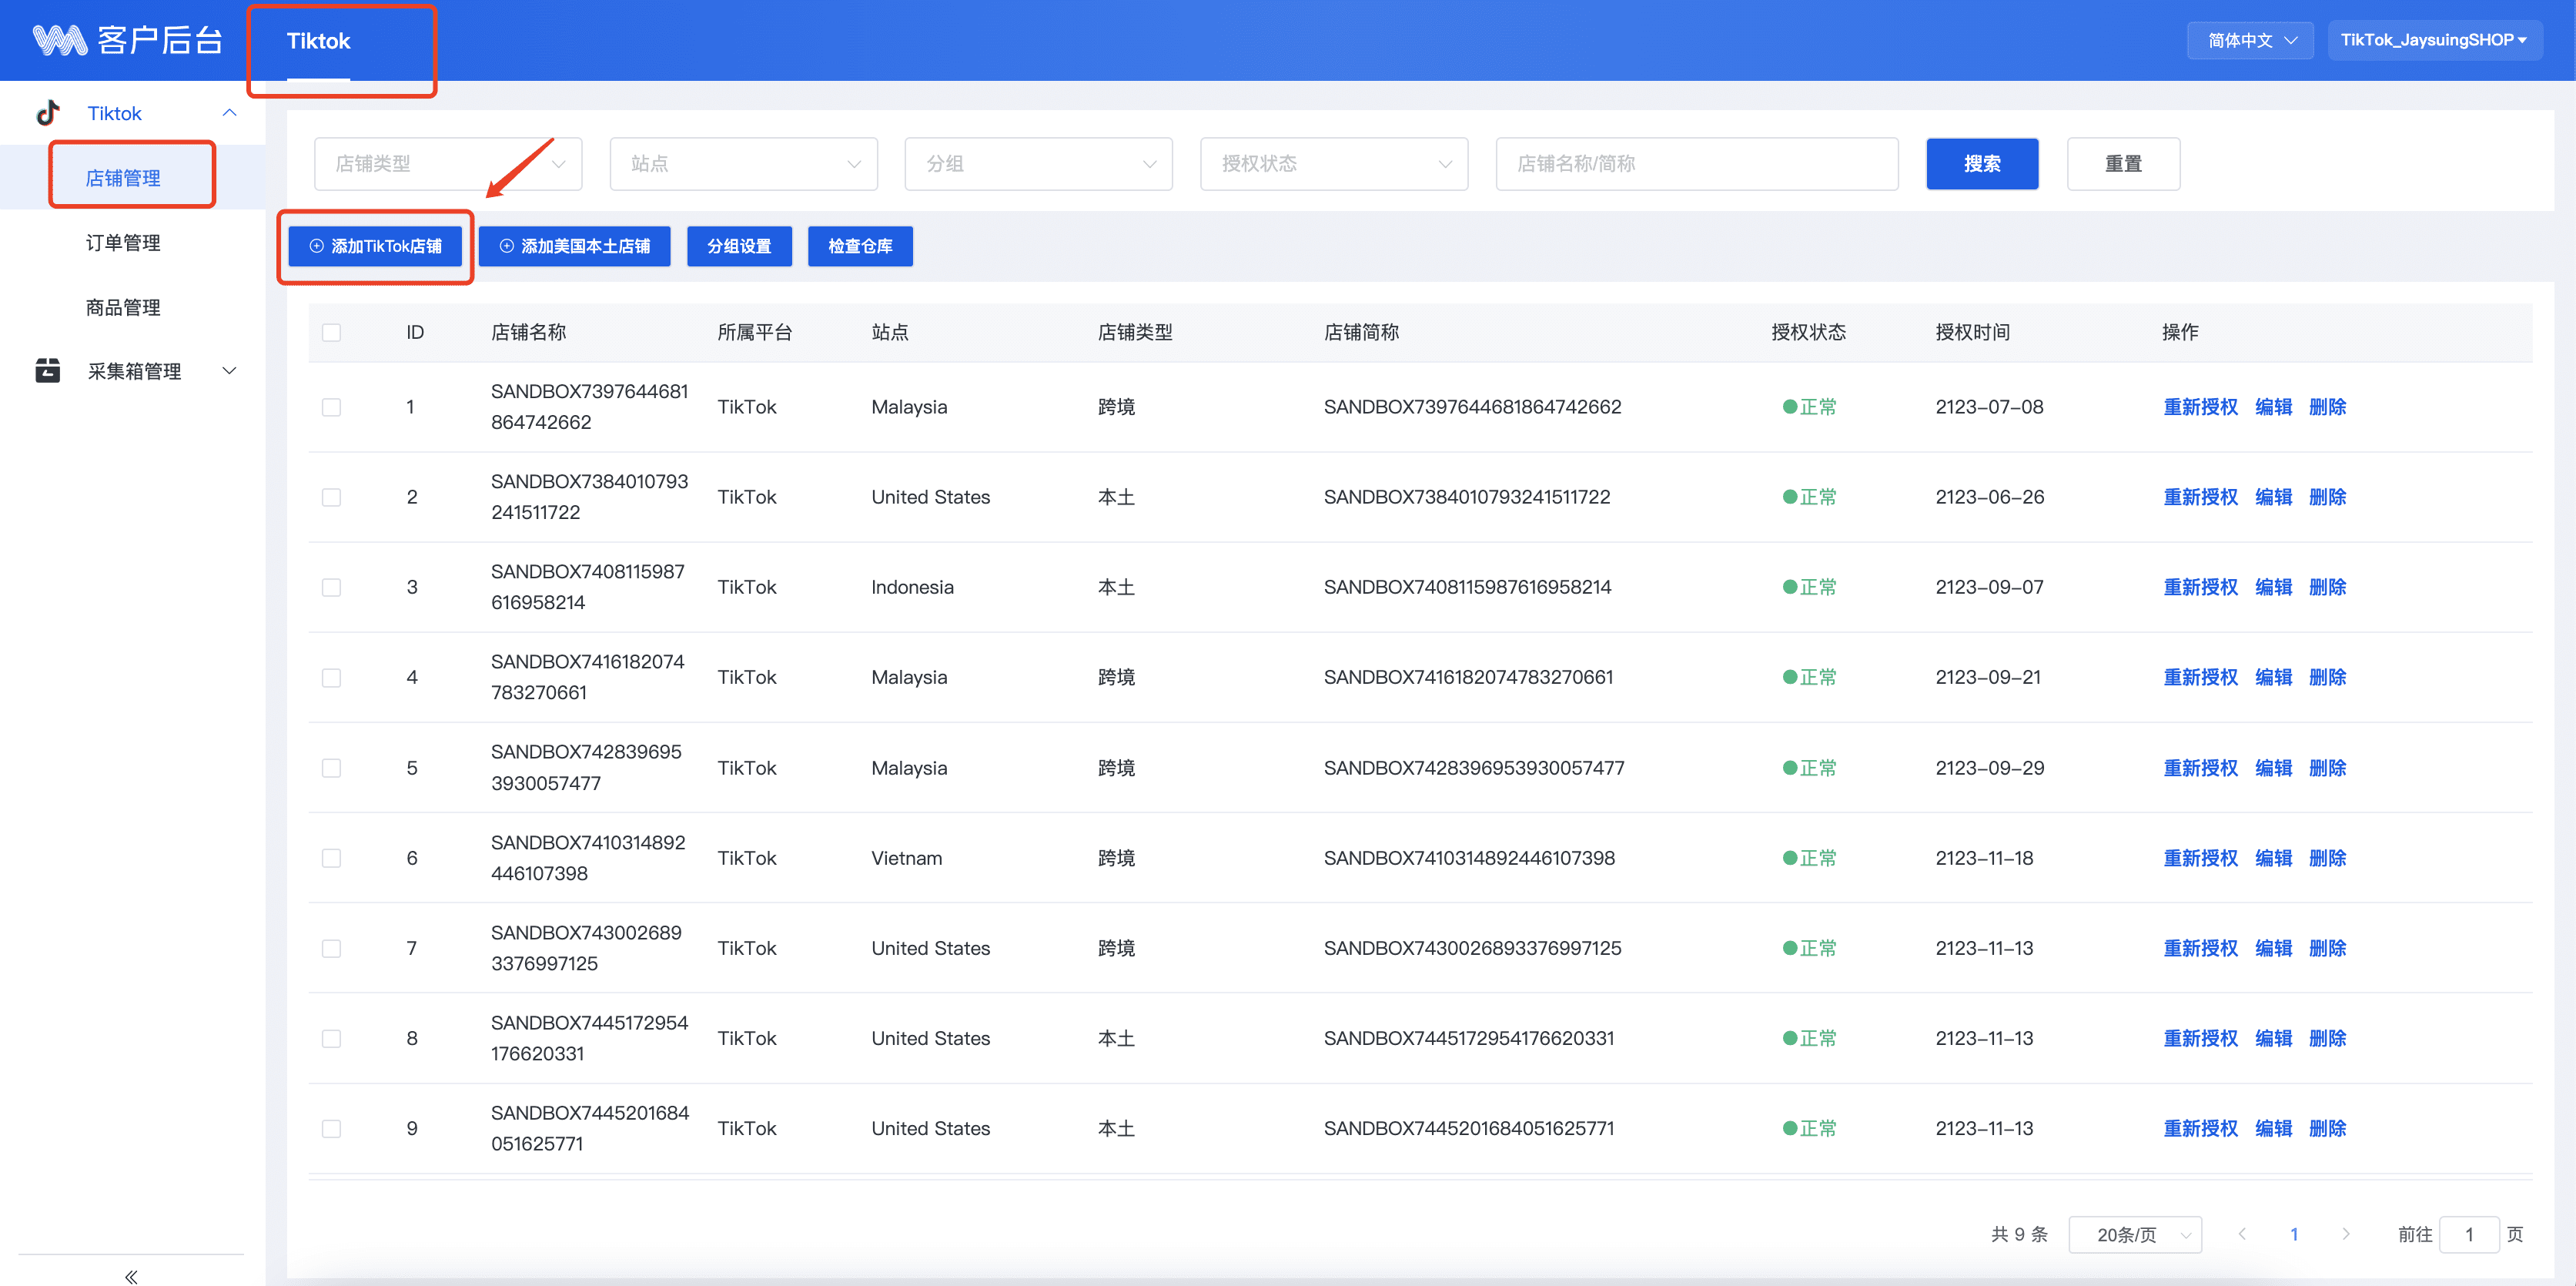This screenshot has width=2576, height=1286.
Task: Click 删除 for shop ID 1
Action: coord(2327,407)
